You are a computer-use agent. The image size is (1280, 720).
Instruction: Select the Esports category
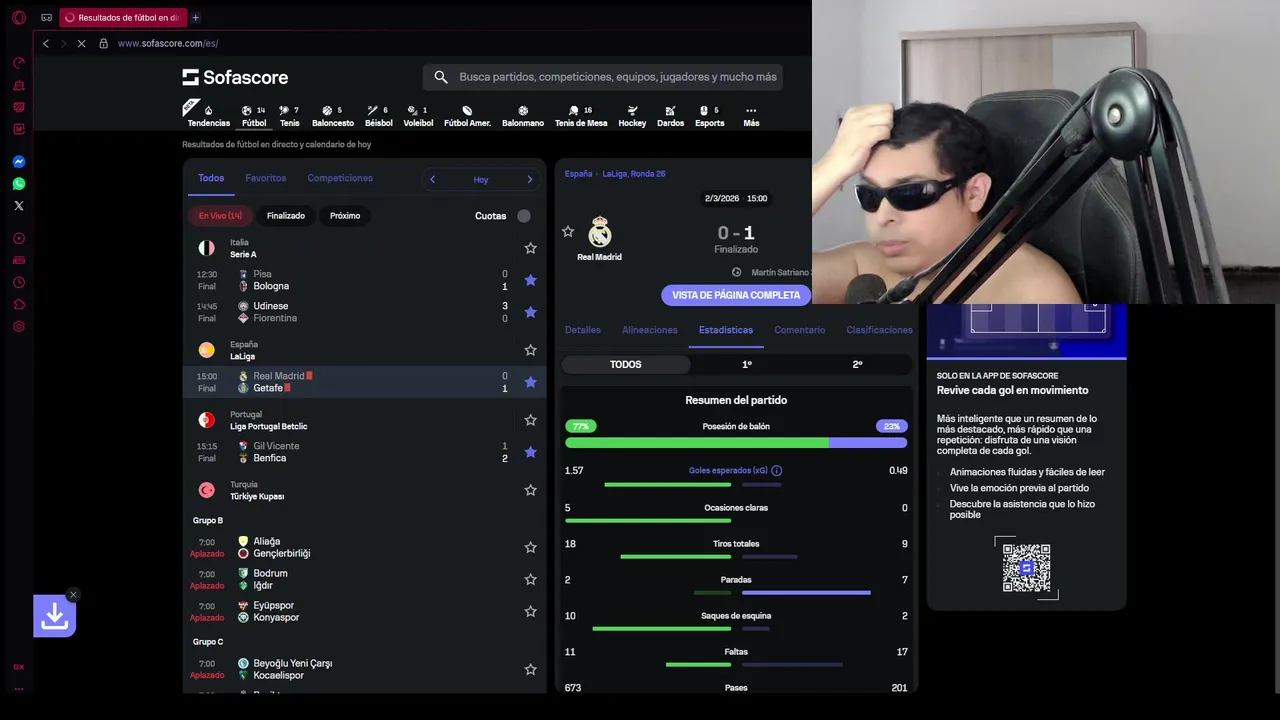(709, 116)
